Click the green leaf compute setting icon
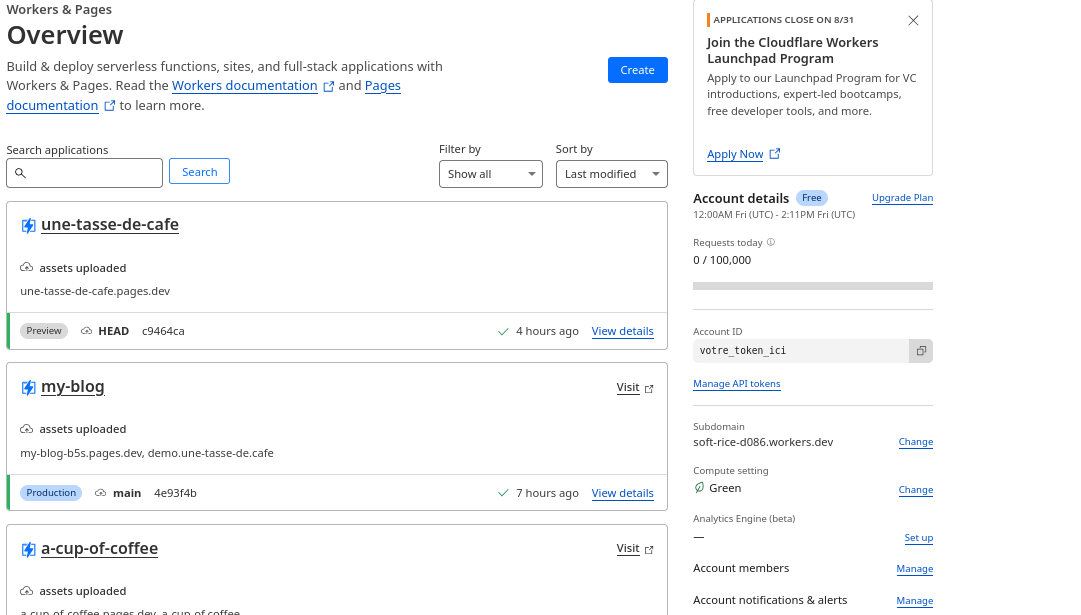The width and height of the screenshot is (1081, 615). pyautogui.click(x=699, y=488)
